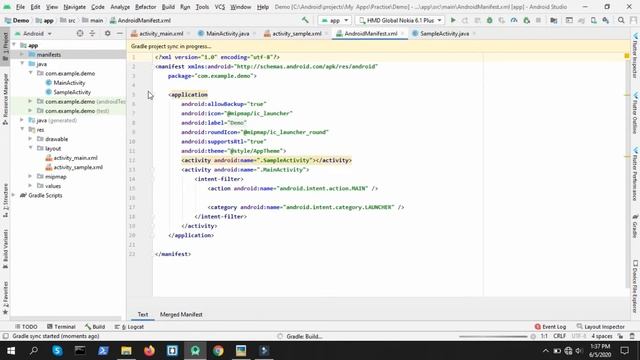This screenshot has height=360, width=640.
Task: Open the VCS menu
Action: (220, 7)
